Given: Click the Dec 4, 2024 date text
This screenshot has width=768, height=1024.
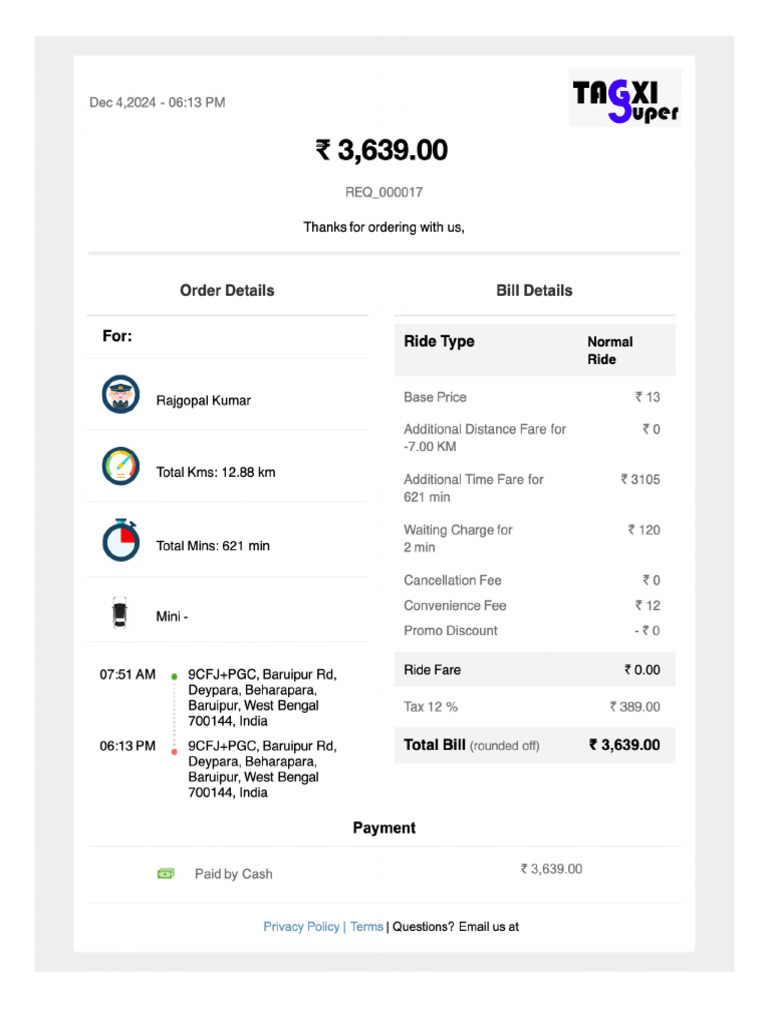Looking at the screenshot, I should (x=157, y=102).
